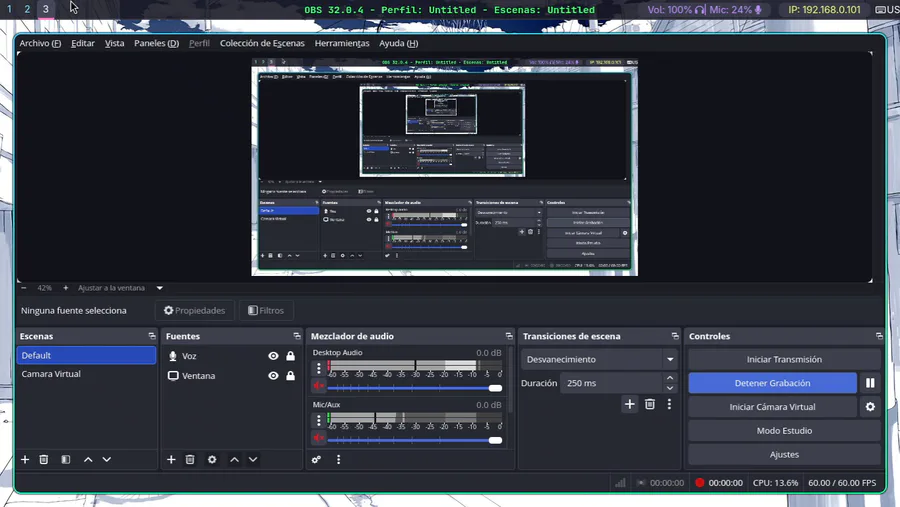Open virtual camera settings gear

click(x=870, y=407)
